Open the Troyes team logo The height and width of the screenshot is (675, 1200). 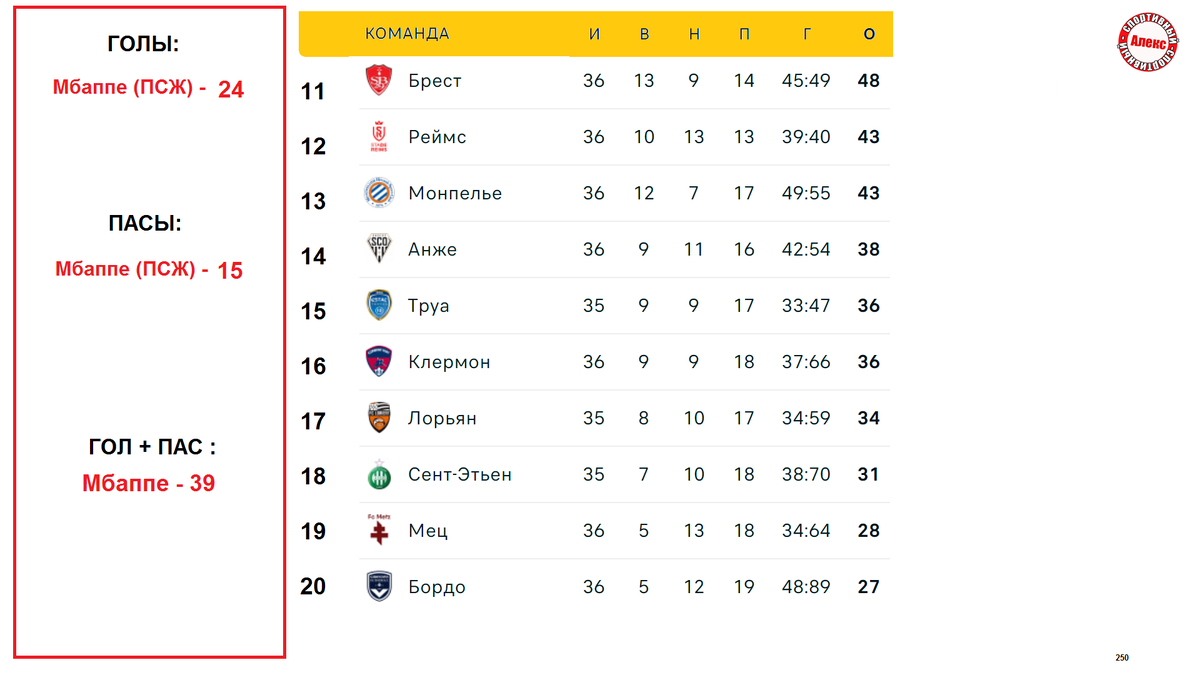click(x=379, y=305)
